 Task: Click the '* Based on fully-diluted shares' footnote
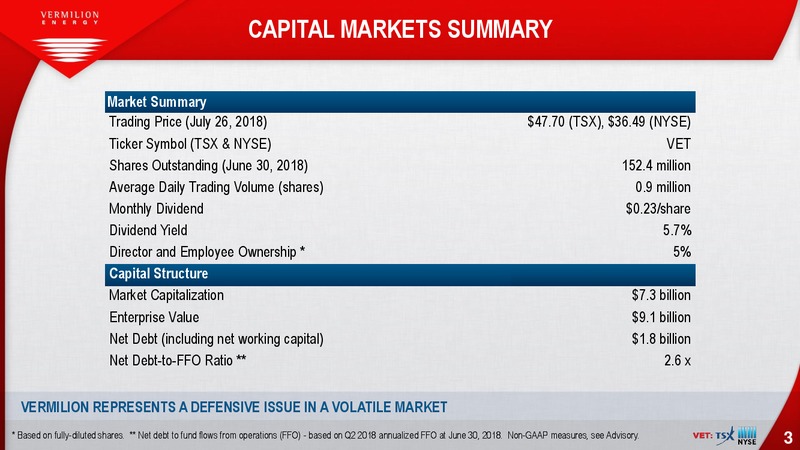67,435
